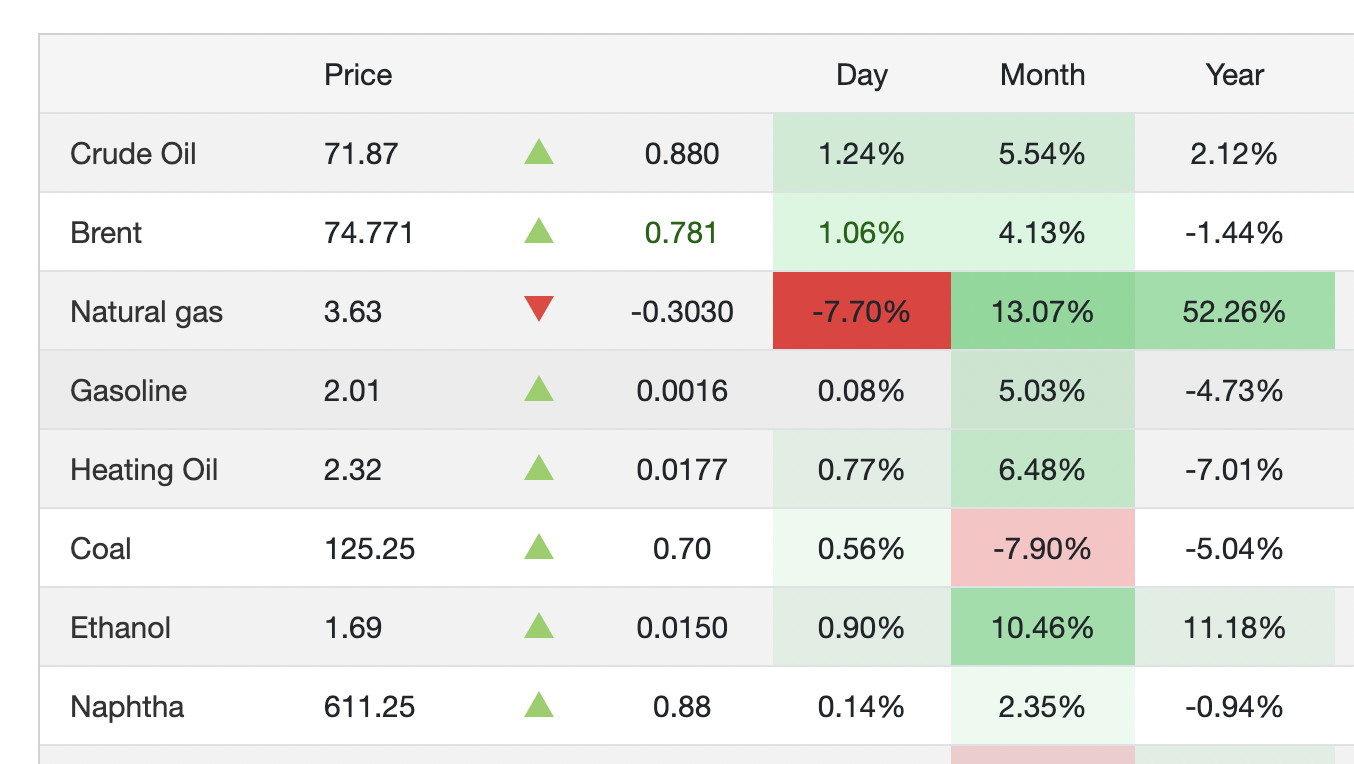The height and width of the screenshot is (764, 1354).
Task: Select the Brent price 74.771
Action: tap(369, 233)
